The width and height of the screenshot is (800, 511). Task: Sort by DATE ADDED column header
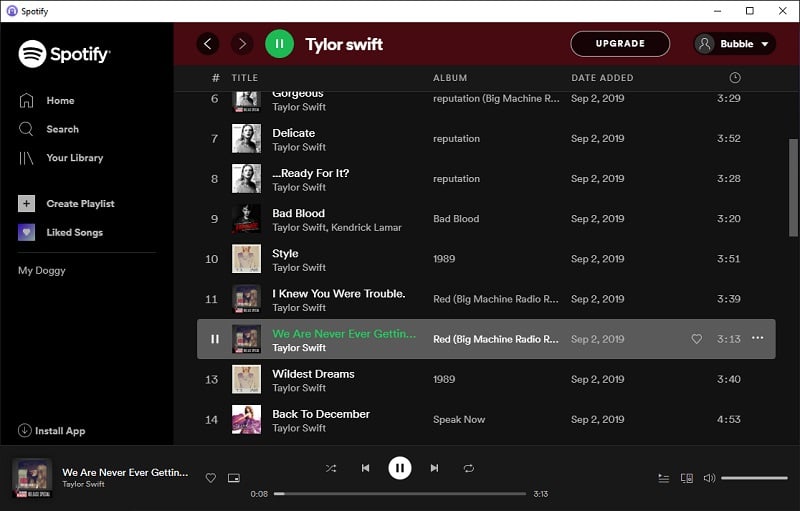[602, 78]
